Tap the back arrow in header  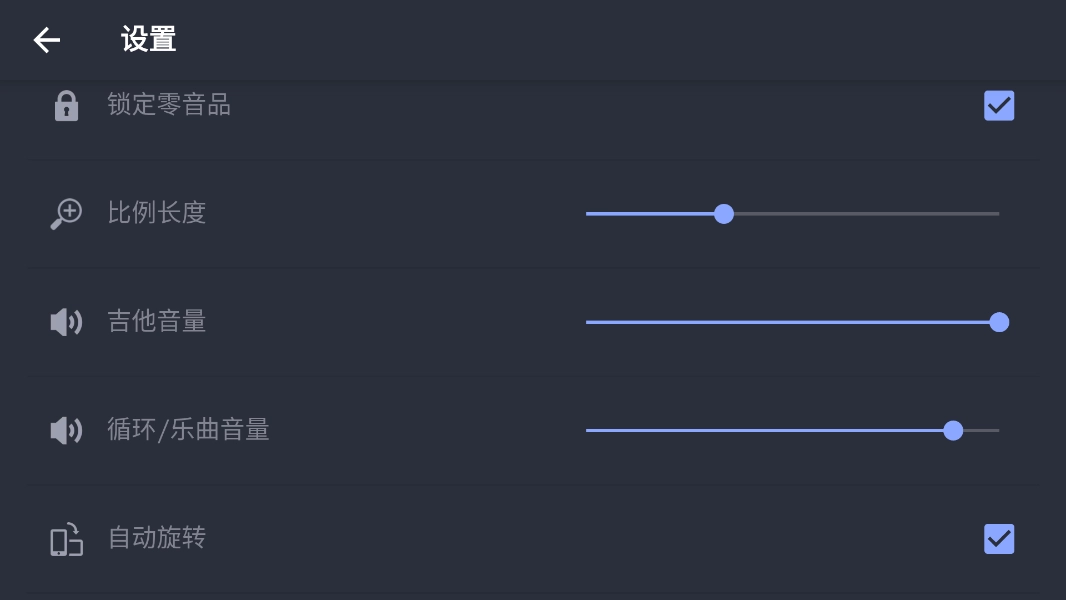[x=47, y=40]
